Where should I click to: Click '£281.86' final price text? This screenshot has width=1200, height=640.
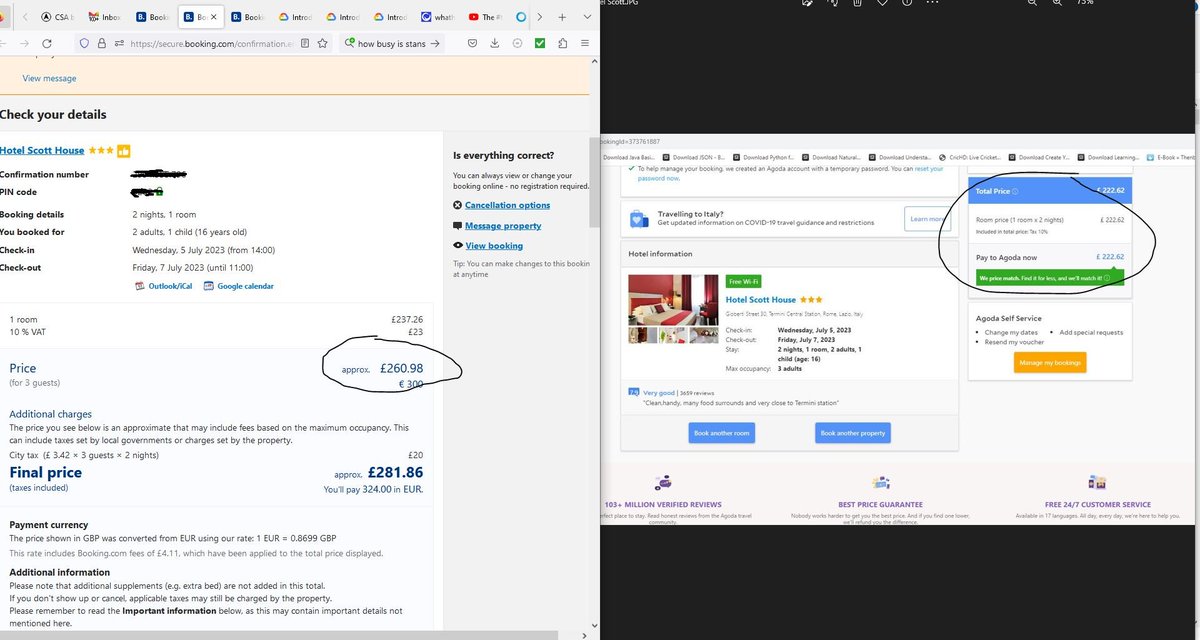pos(395,472)
